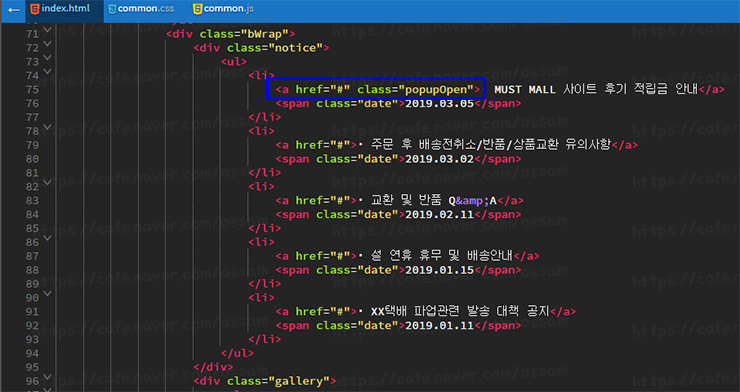Fold the li block at line 86
This screenshot has width=740, height=392.
tap(47, 238)
